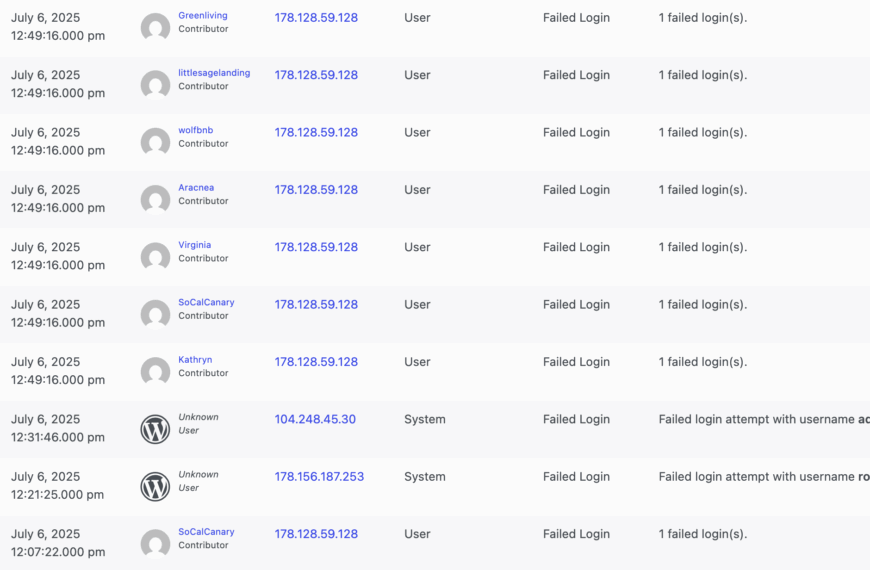Select Contributor role under Aracnea
Image resolution: width=870 pixels, height=570 pixels.
pyautogui.click(x=203, y=201)
